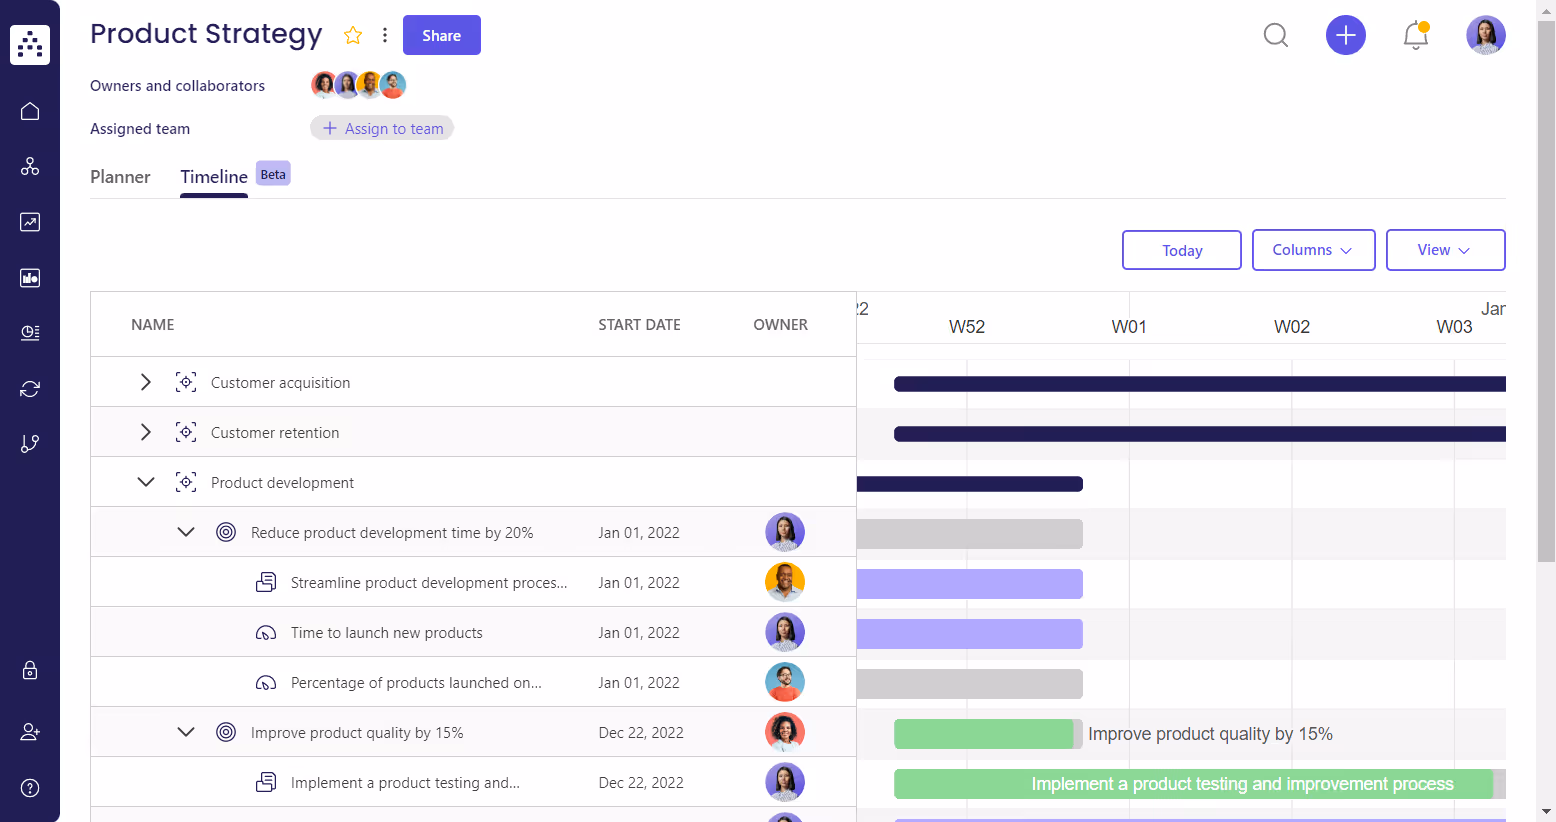
Task: Click the sync arrows icon in the sidebar
Action: (29, 388)
